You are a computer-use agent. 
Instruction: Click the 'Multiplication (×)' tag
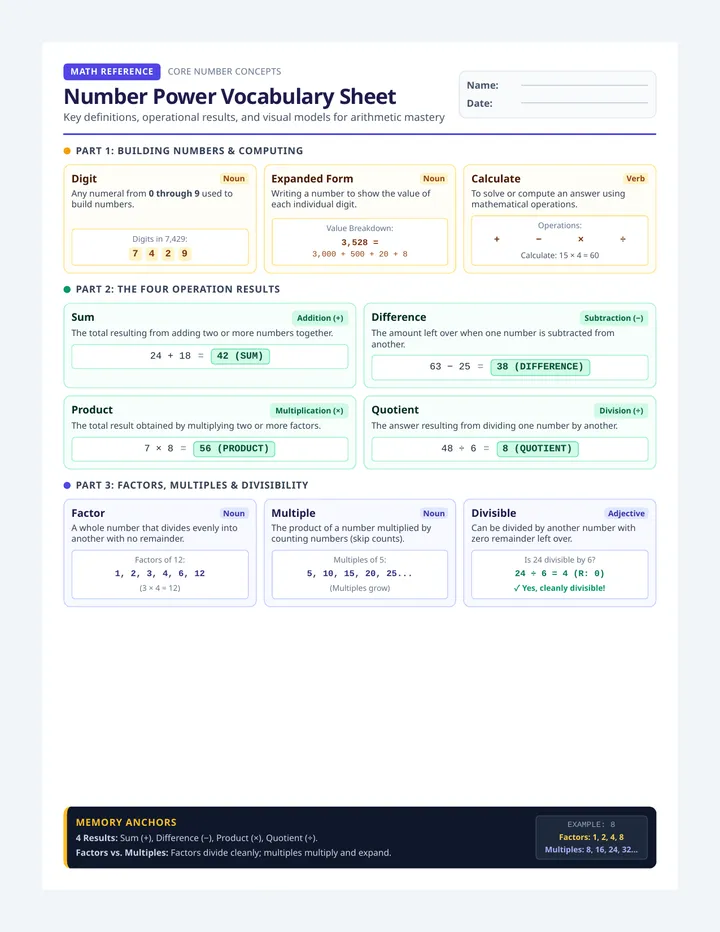[309, 411]
